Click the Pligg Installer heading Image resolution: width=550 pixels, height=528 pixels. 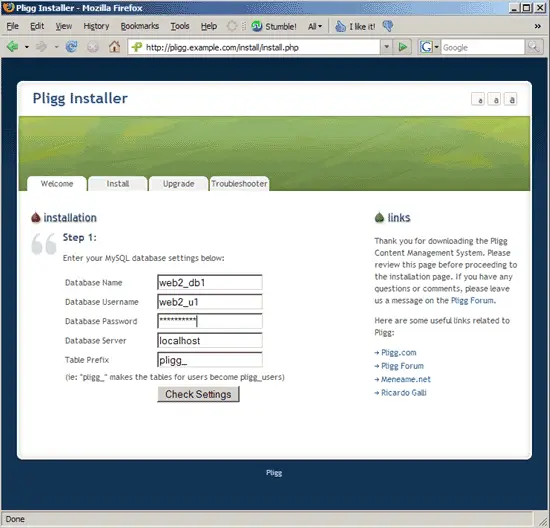[80, 99]
